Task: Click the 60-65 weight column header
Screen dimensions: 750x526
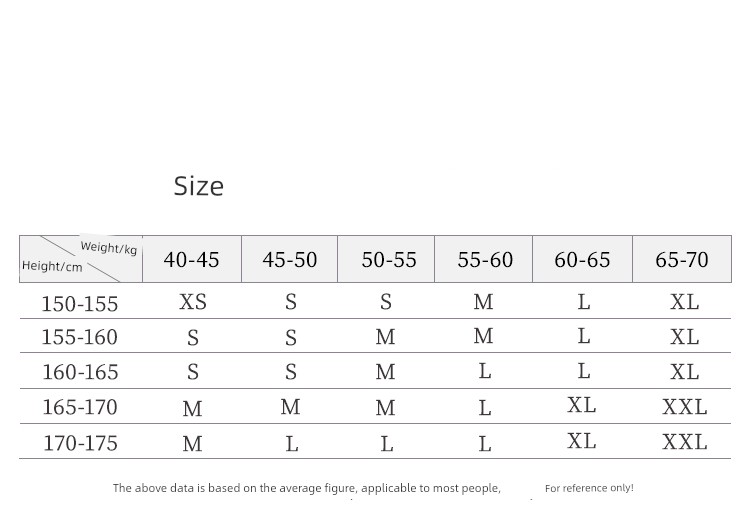Action: click(583, 260)
